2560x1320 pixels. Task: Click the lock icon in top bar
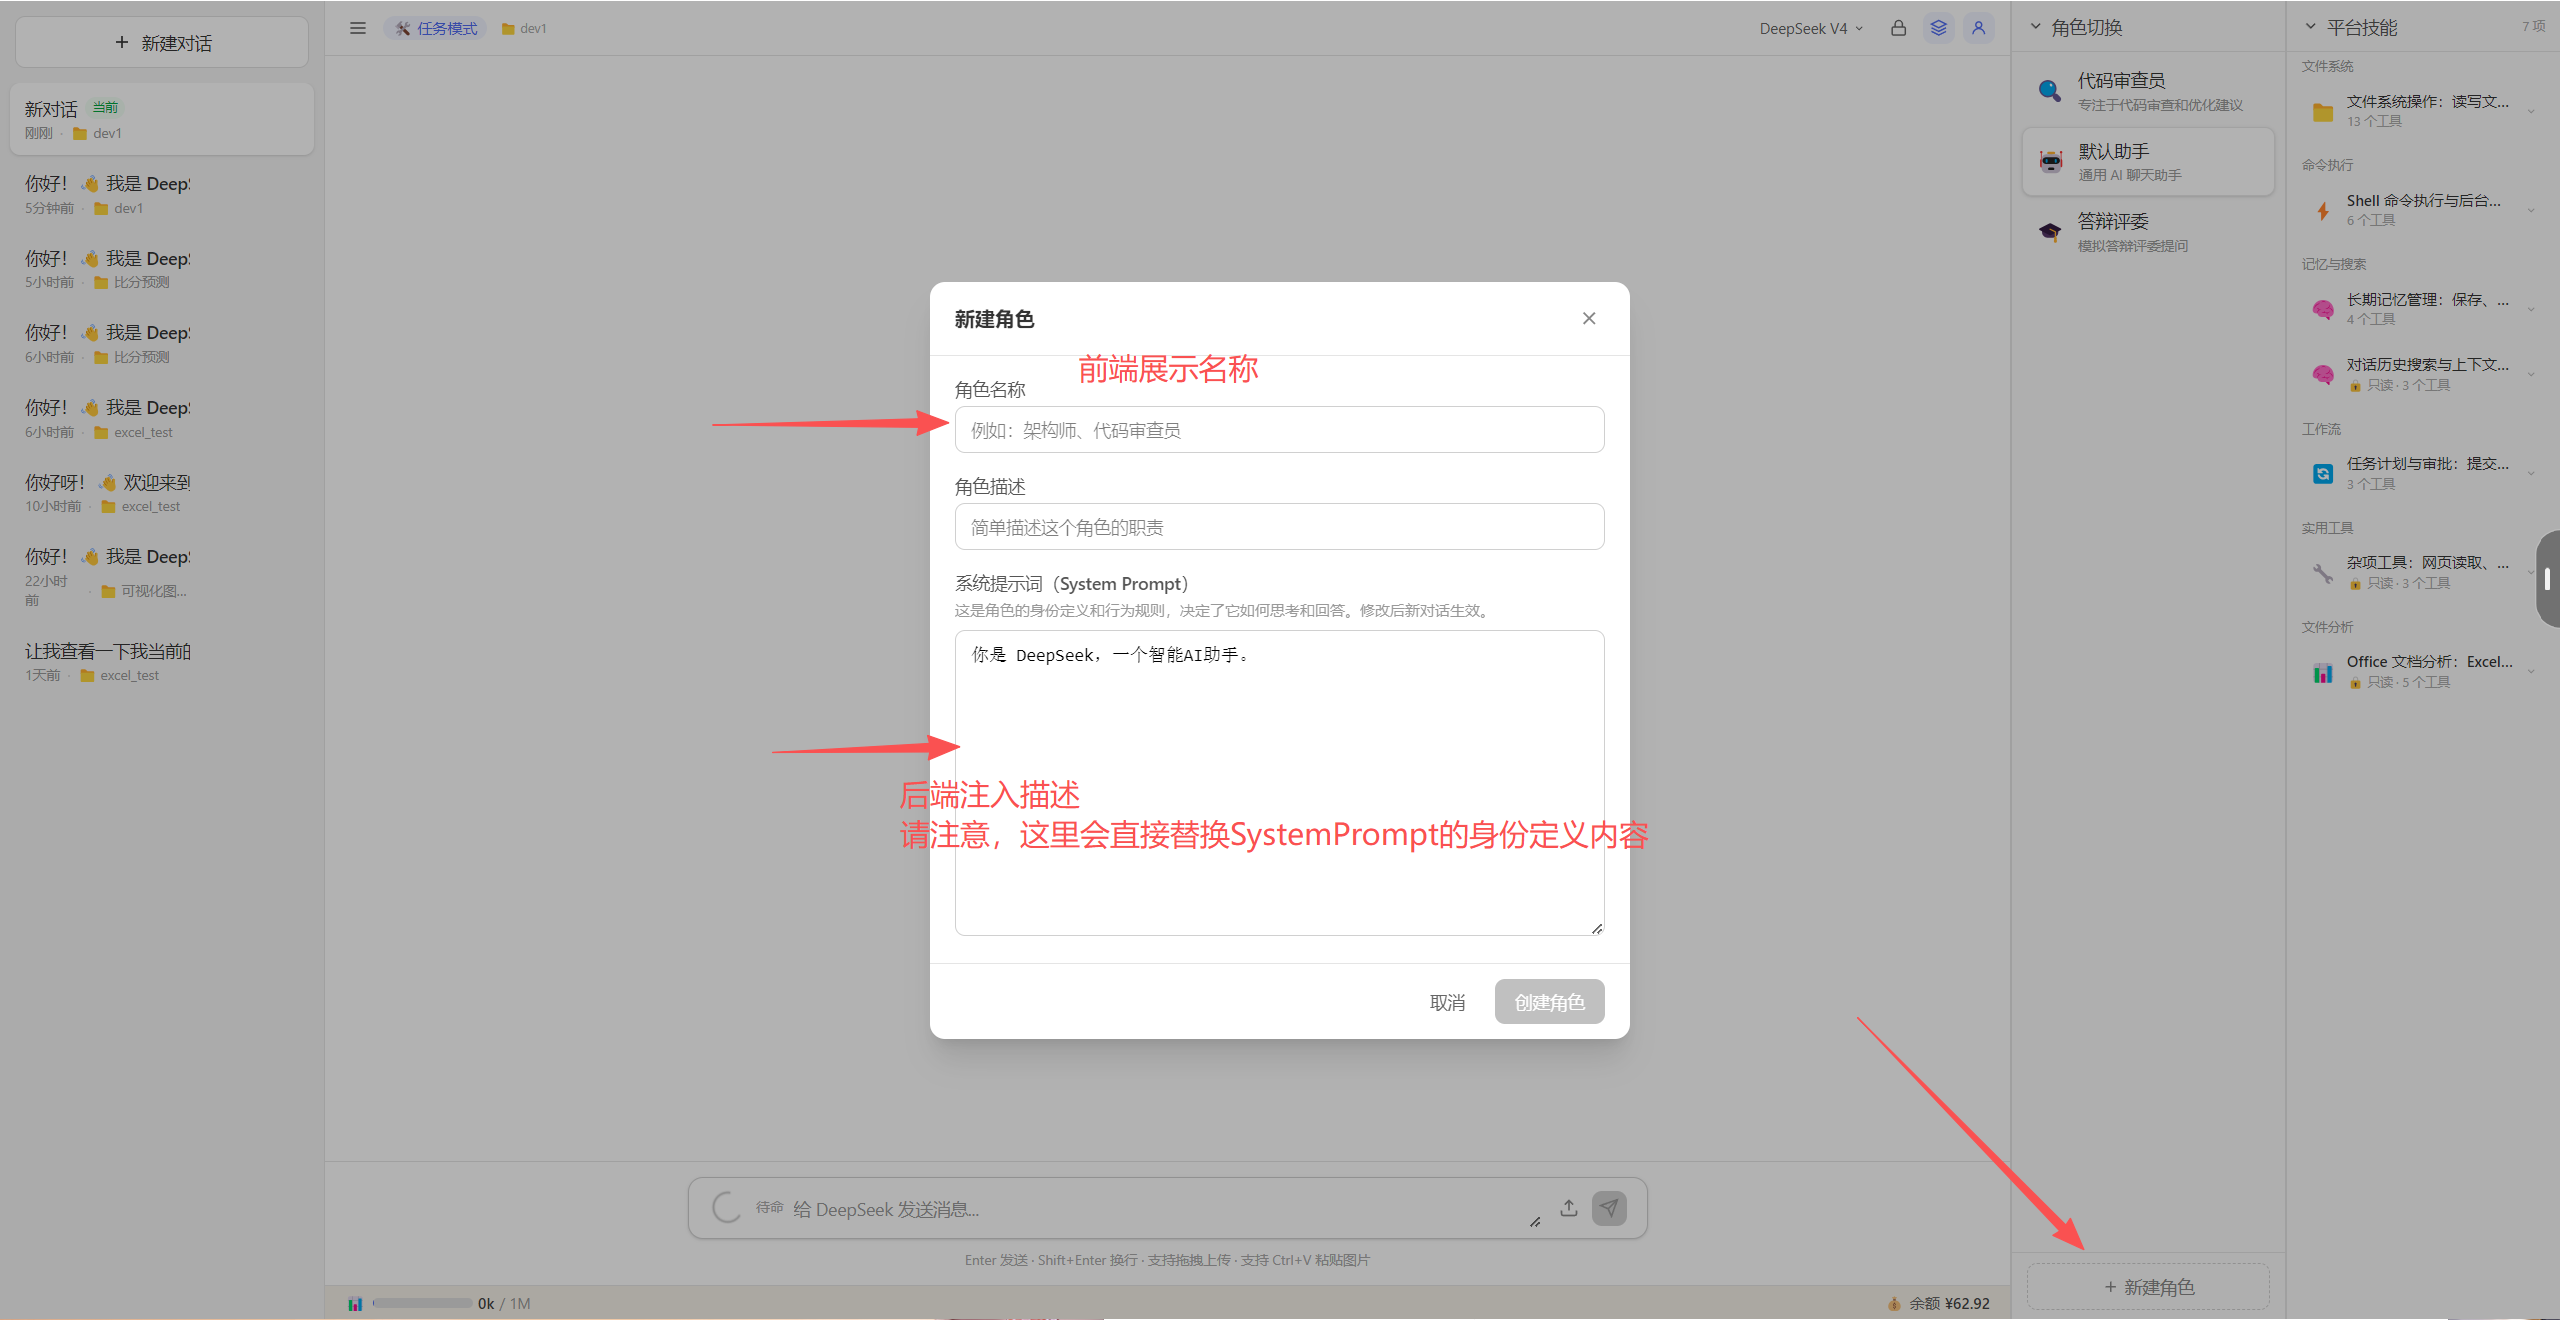click(x=1898, y=28)
